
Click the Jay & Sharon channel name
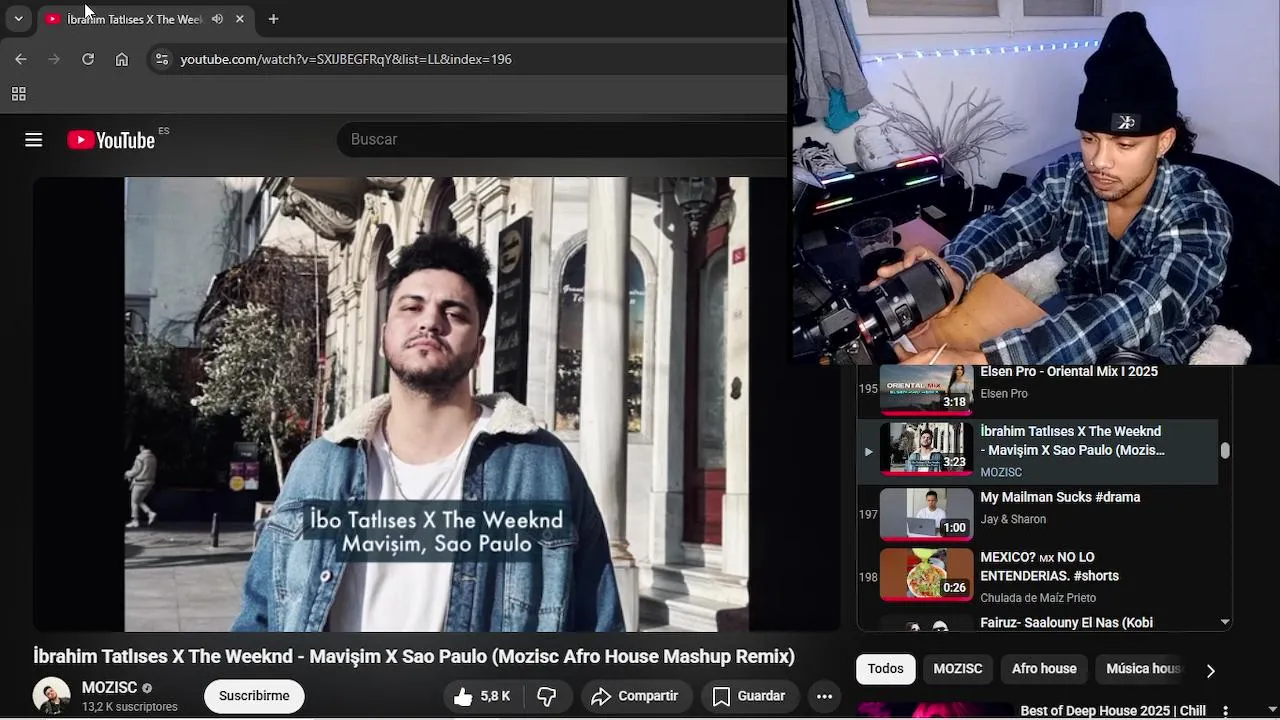coord(1013,519)
